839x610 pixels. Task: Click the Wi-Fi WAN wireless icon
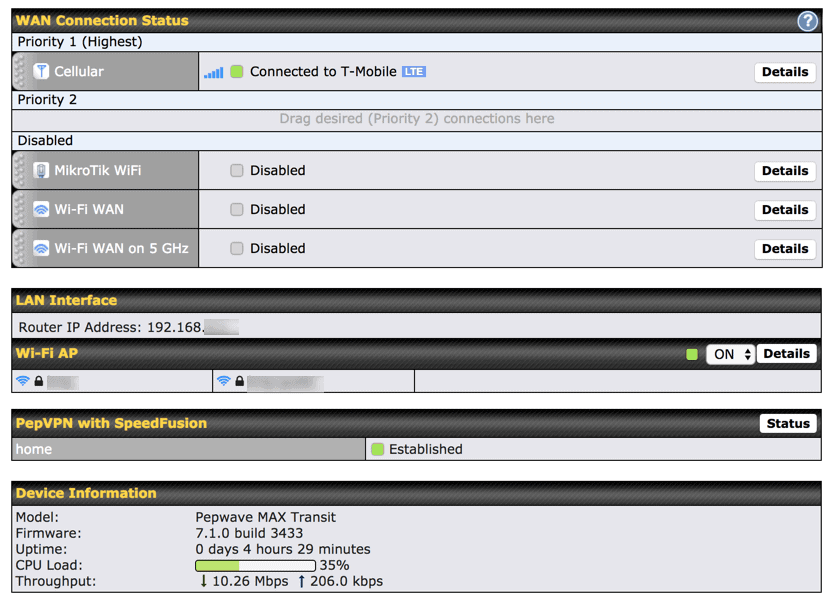tap(41, 209)
